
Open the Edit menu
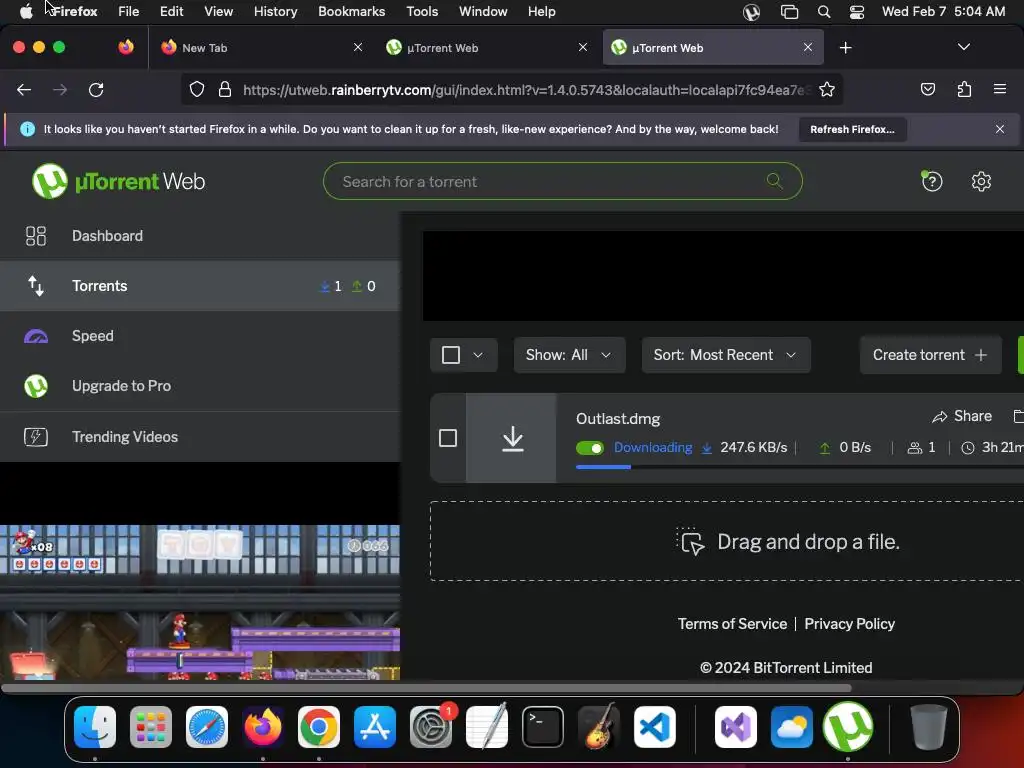coord(171,12)
